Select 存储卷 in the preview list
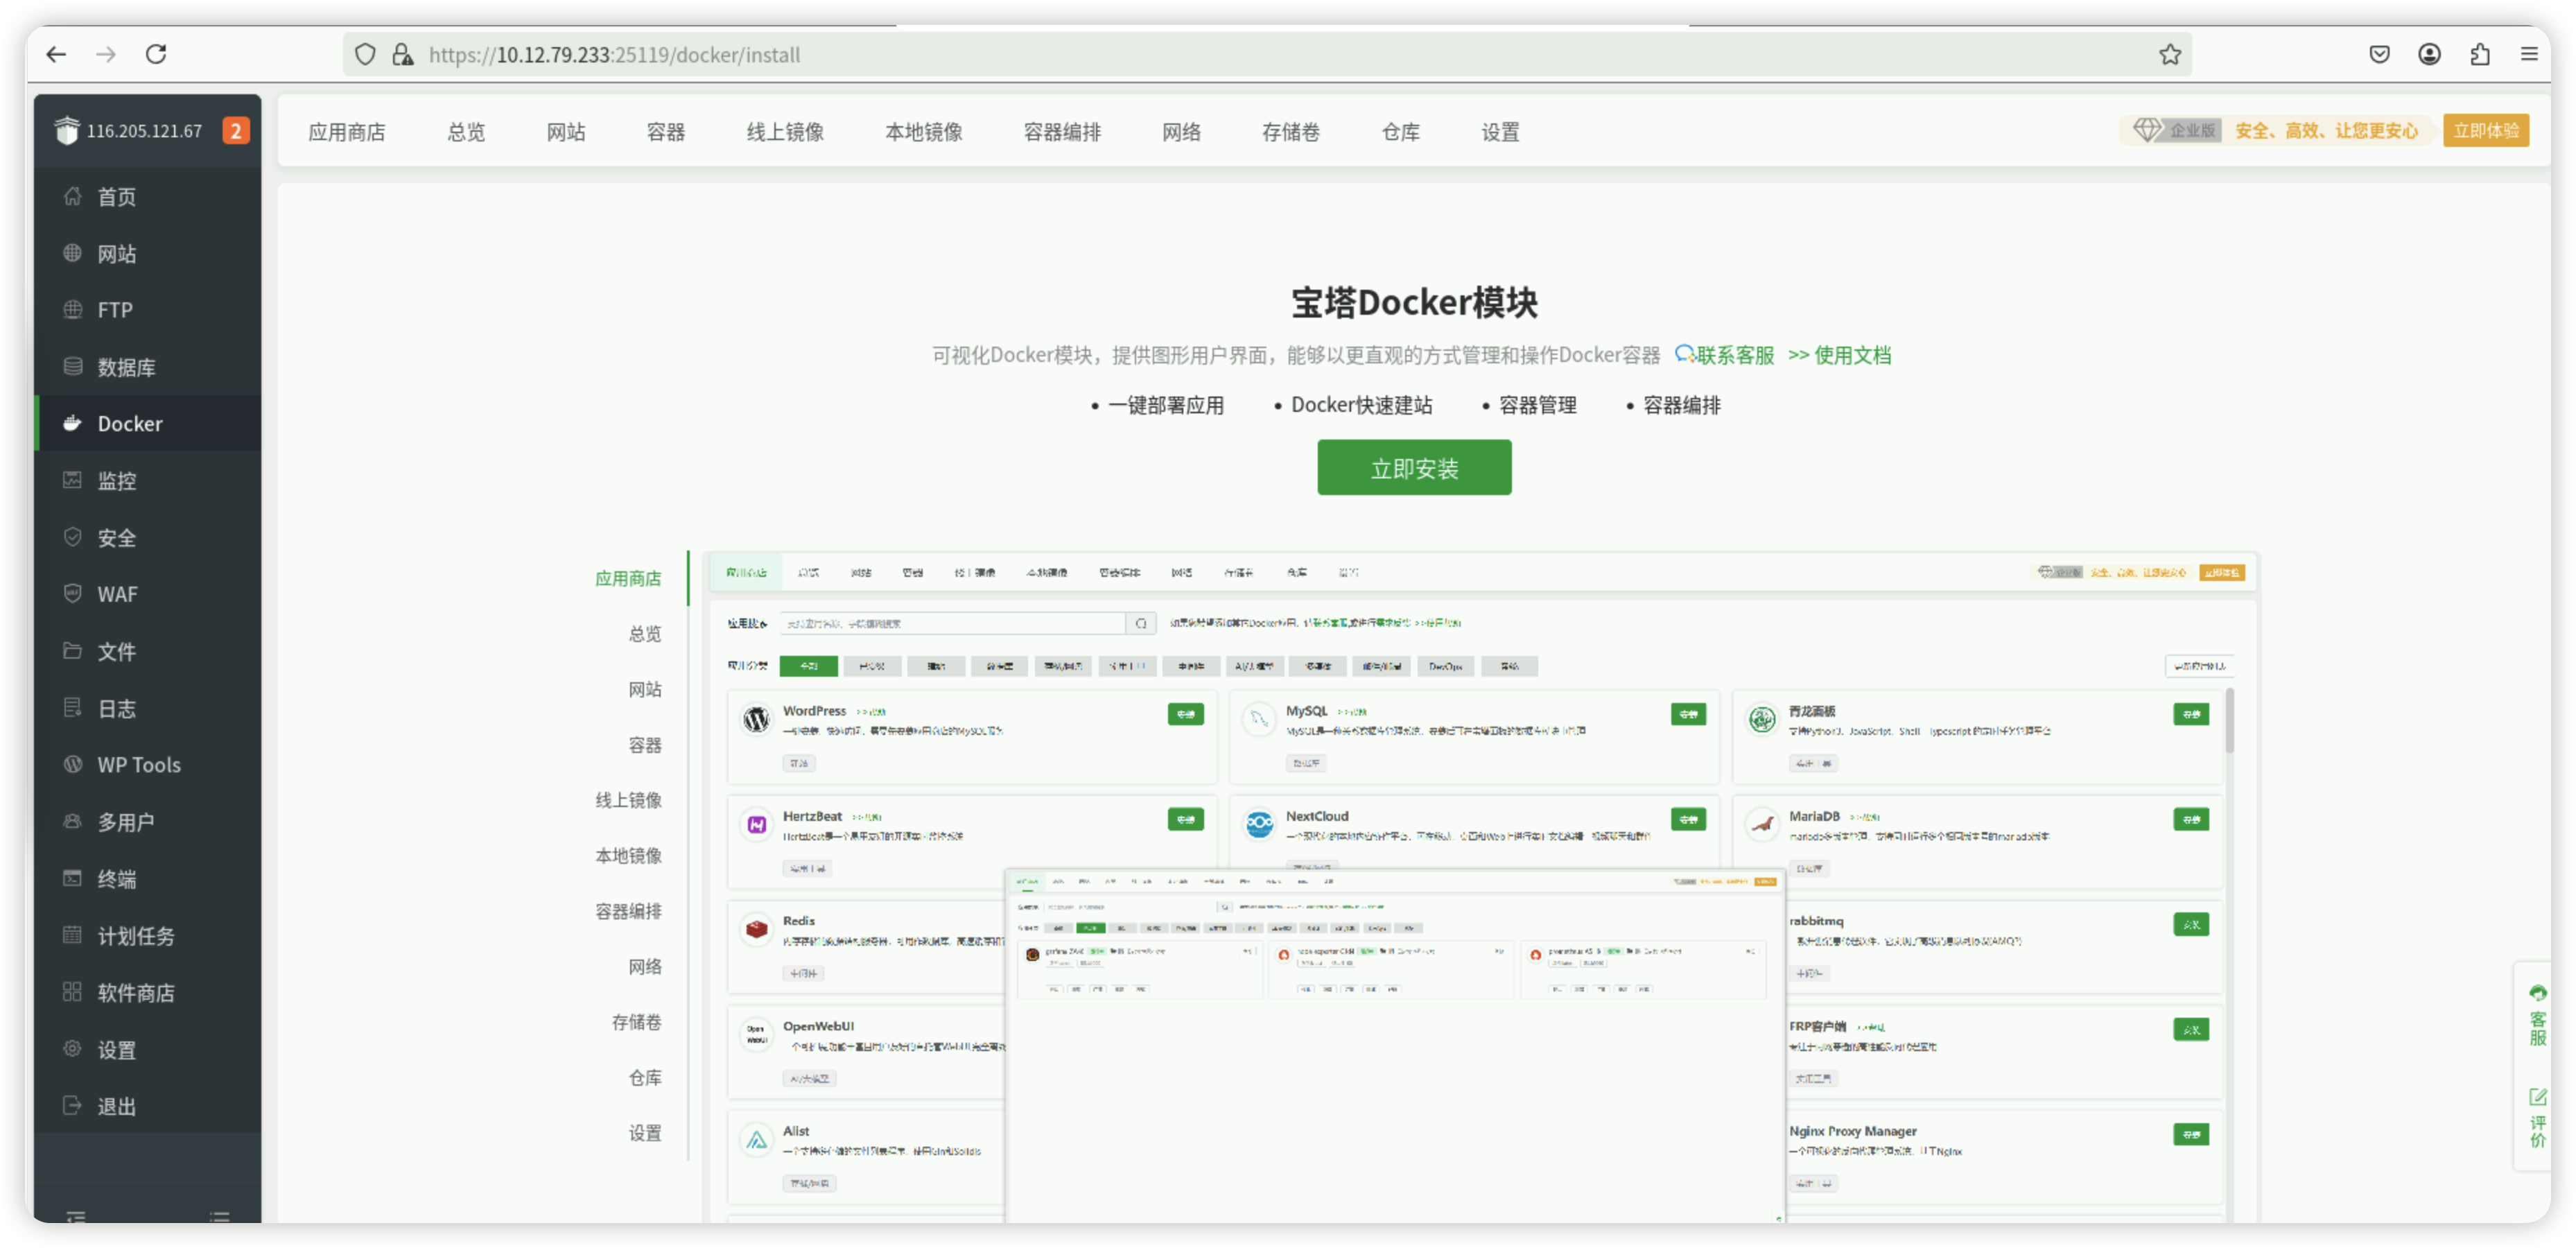This screenshot has height=1248, width=2576. (x=637, y=1022)
